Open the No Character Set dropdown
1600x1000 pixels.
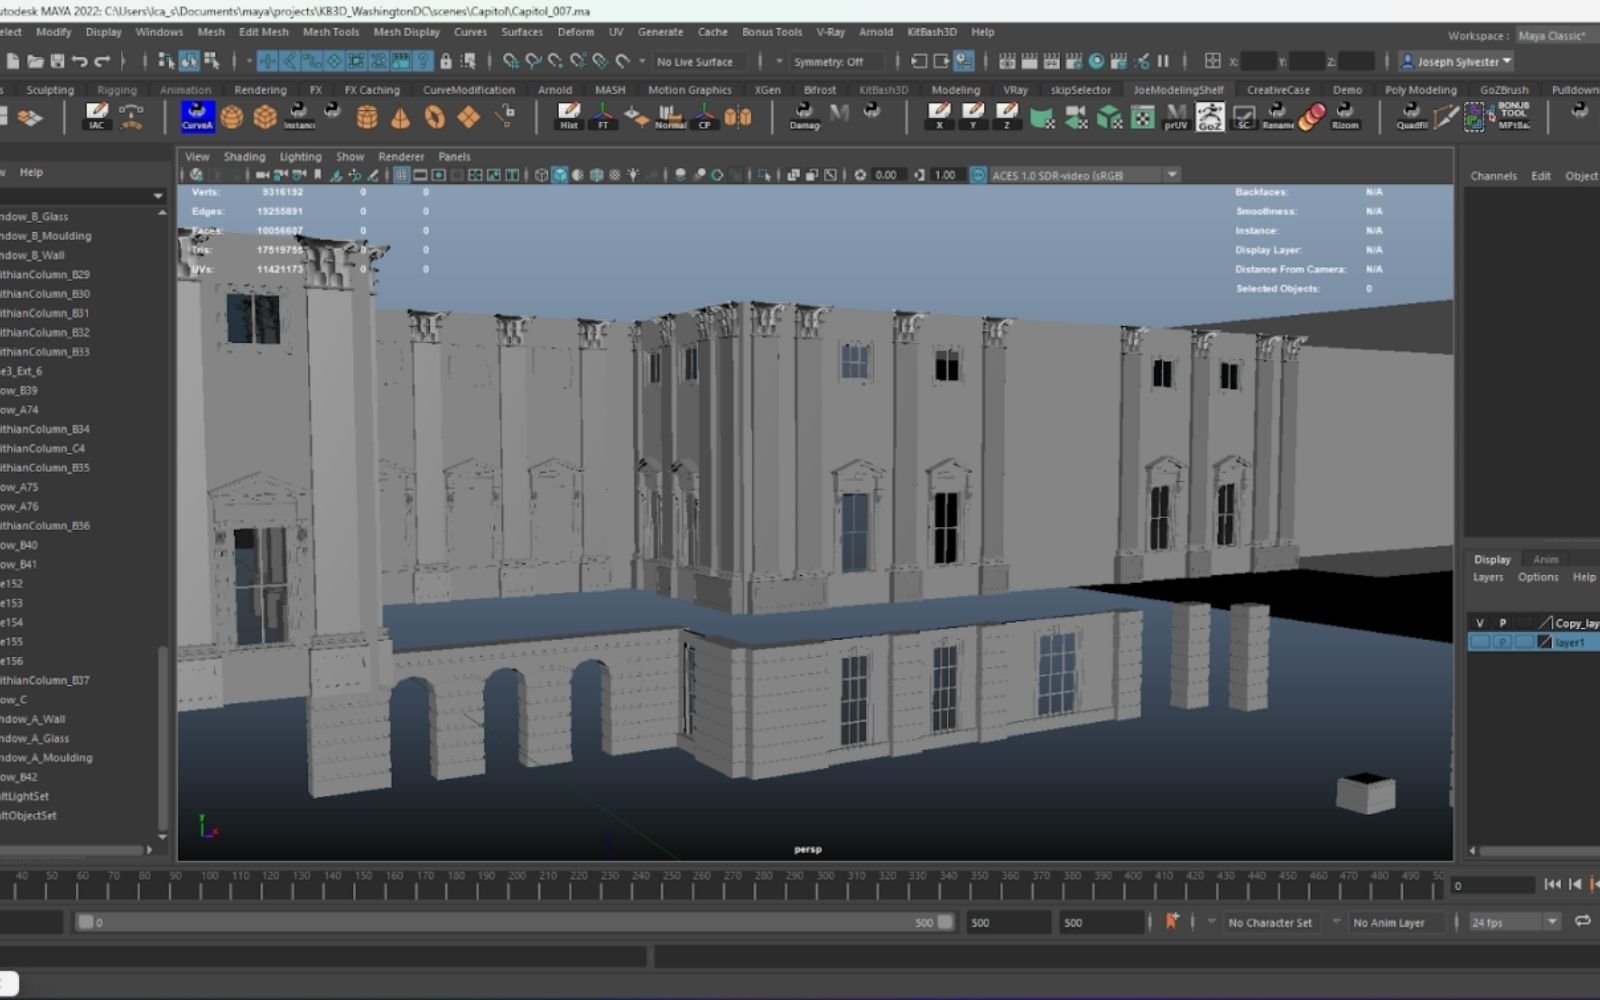coord(1271,922)
